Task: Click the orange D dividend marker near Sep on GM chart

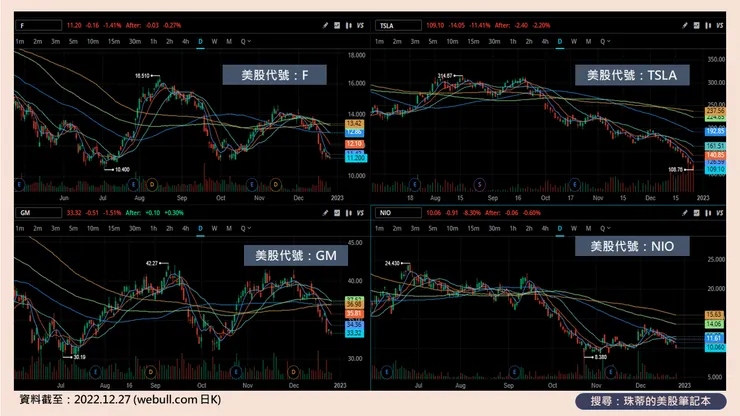Action: coord(151,372)
